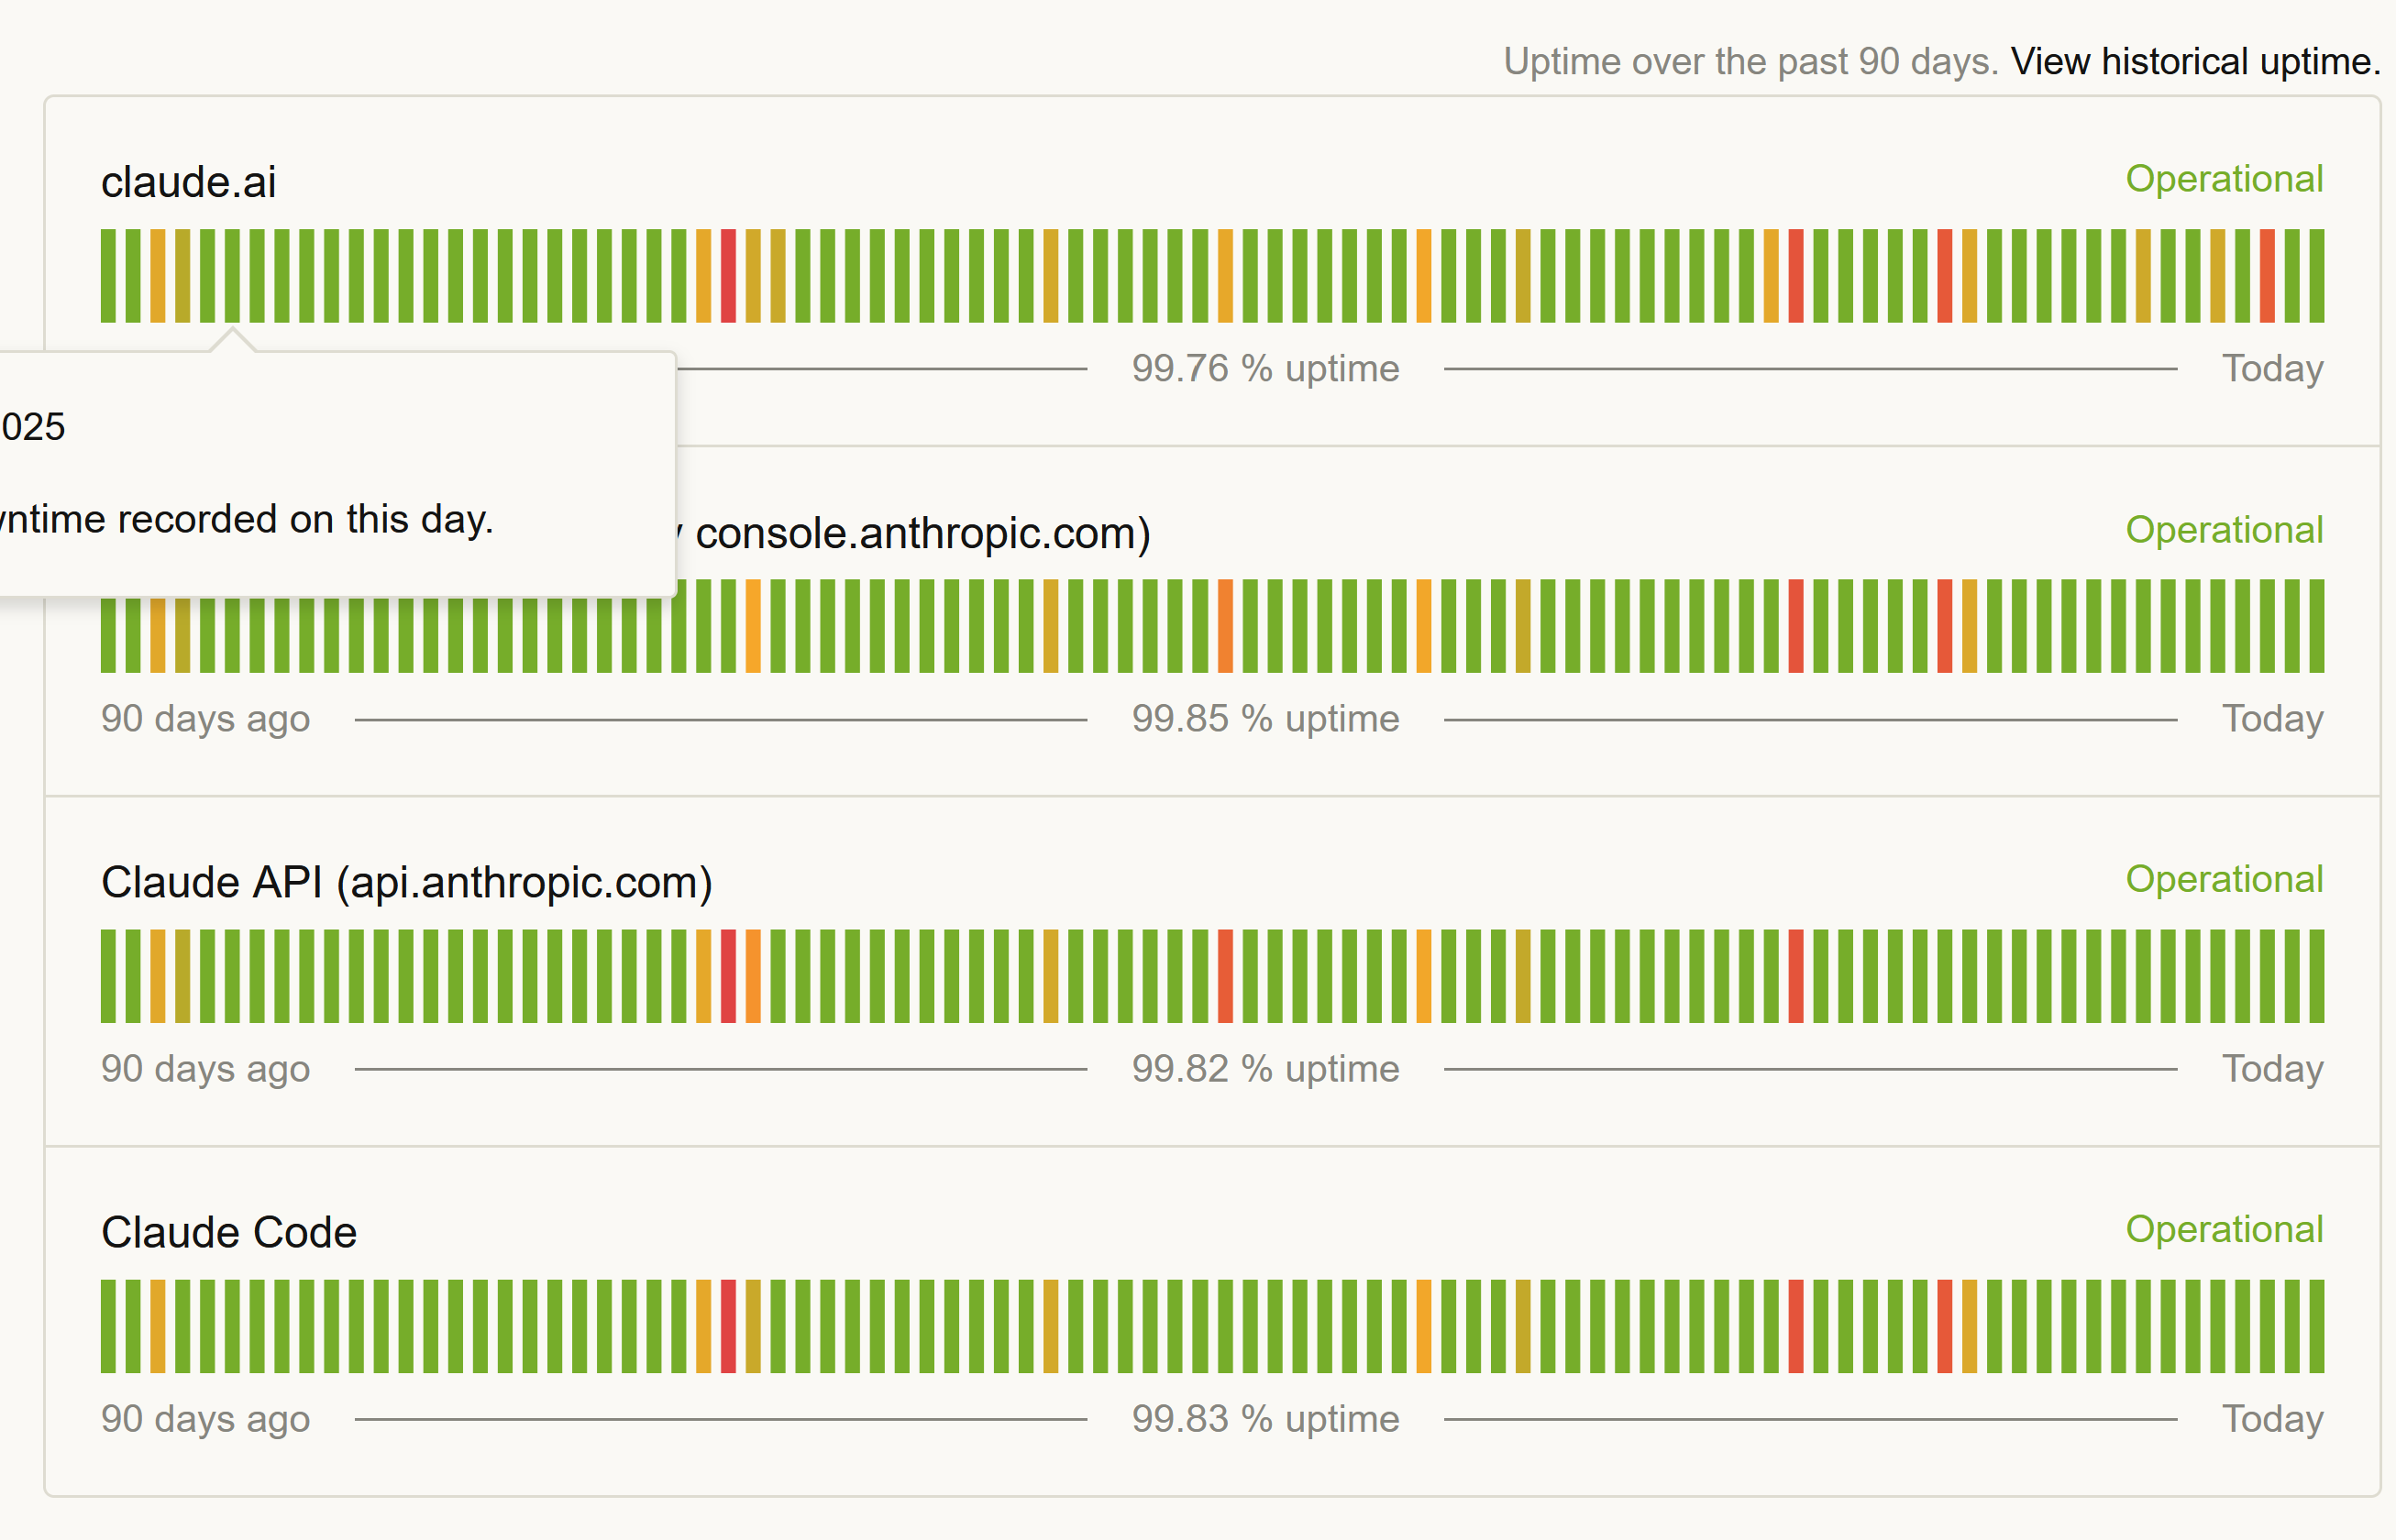Screen dimensions: 2396x1540
Task: Select leftmost red bar in Claude API row
Action: 728,976
